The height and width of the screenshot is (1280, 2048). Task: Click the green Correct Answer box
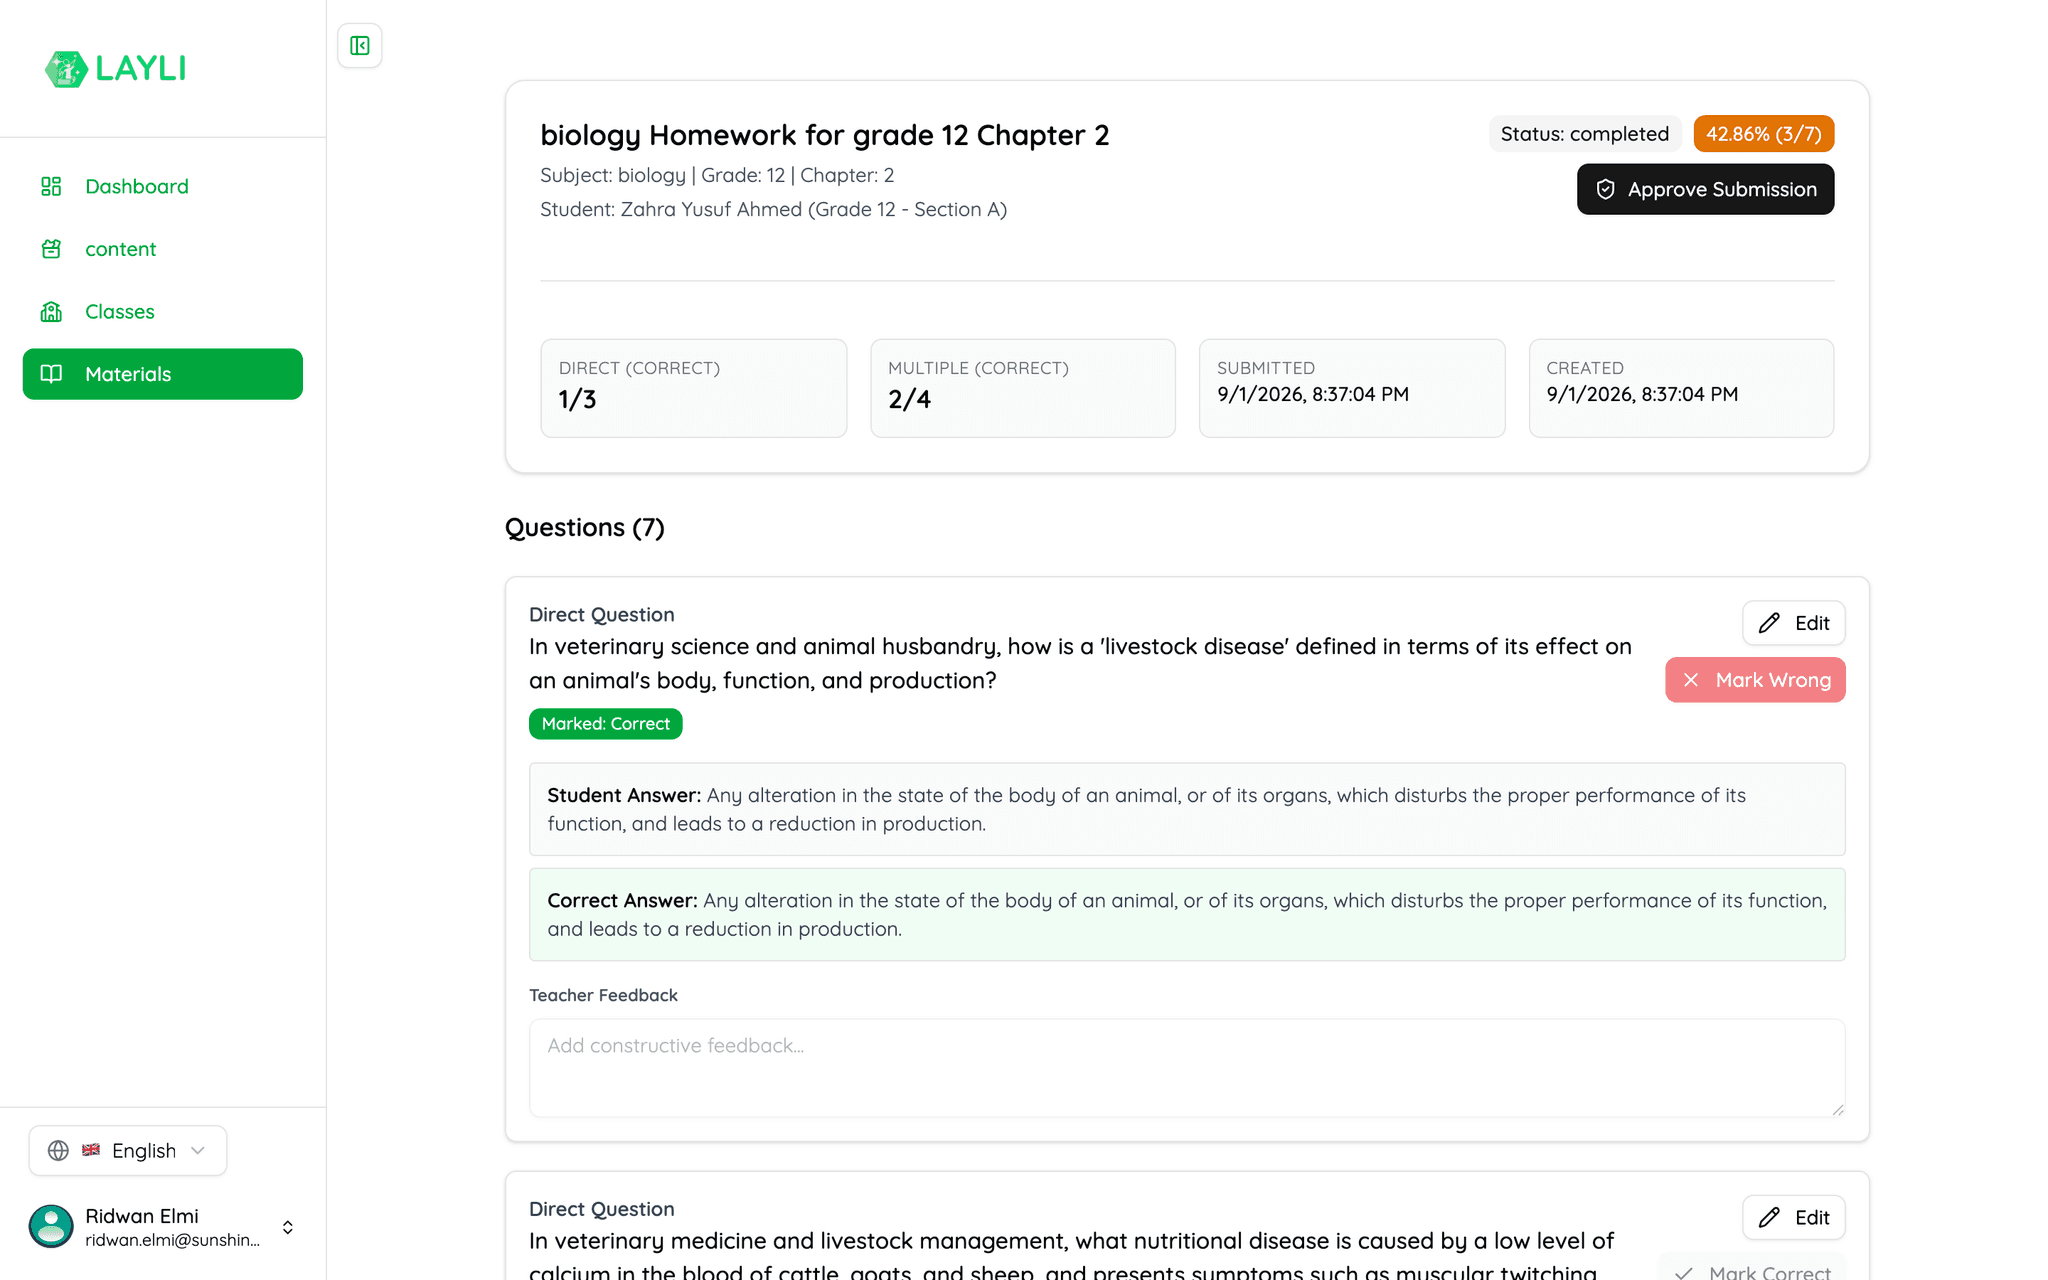click(1187, 915)
